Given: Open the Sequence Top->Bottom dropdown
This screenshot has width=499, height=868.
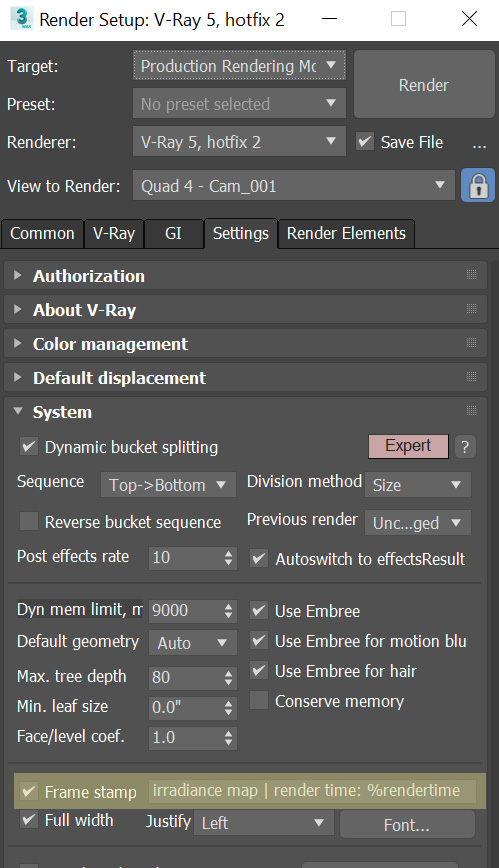Looking at the screenshot, I should point(168,485).
